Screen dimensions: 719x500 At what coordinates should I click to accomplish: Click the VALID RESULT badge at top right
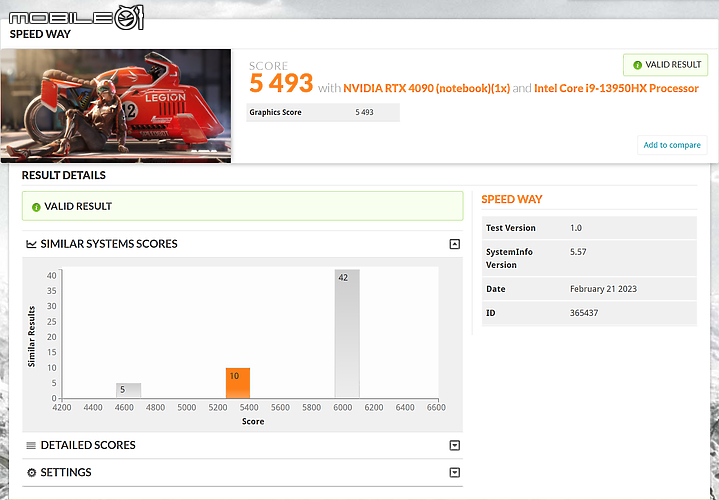(665, 65)
